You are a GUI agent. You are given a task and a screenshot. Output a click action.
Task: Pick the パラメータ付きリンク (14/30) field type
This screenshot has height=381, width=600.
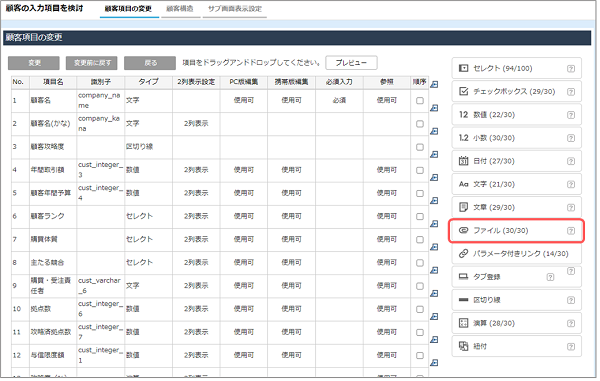coord(516,254)
